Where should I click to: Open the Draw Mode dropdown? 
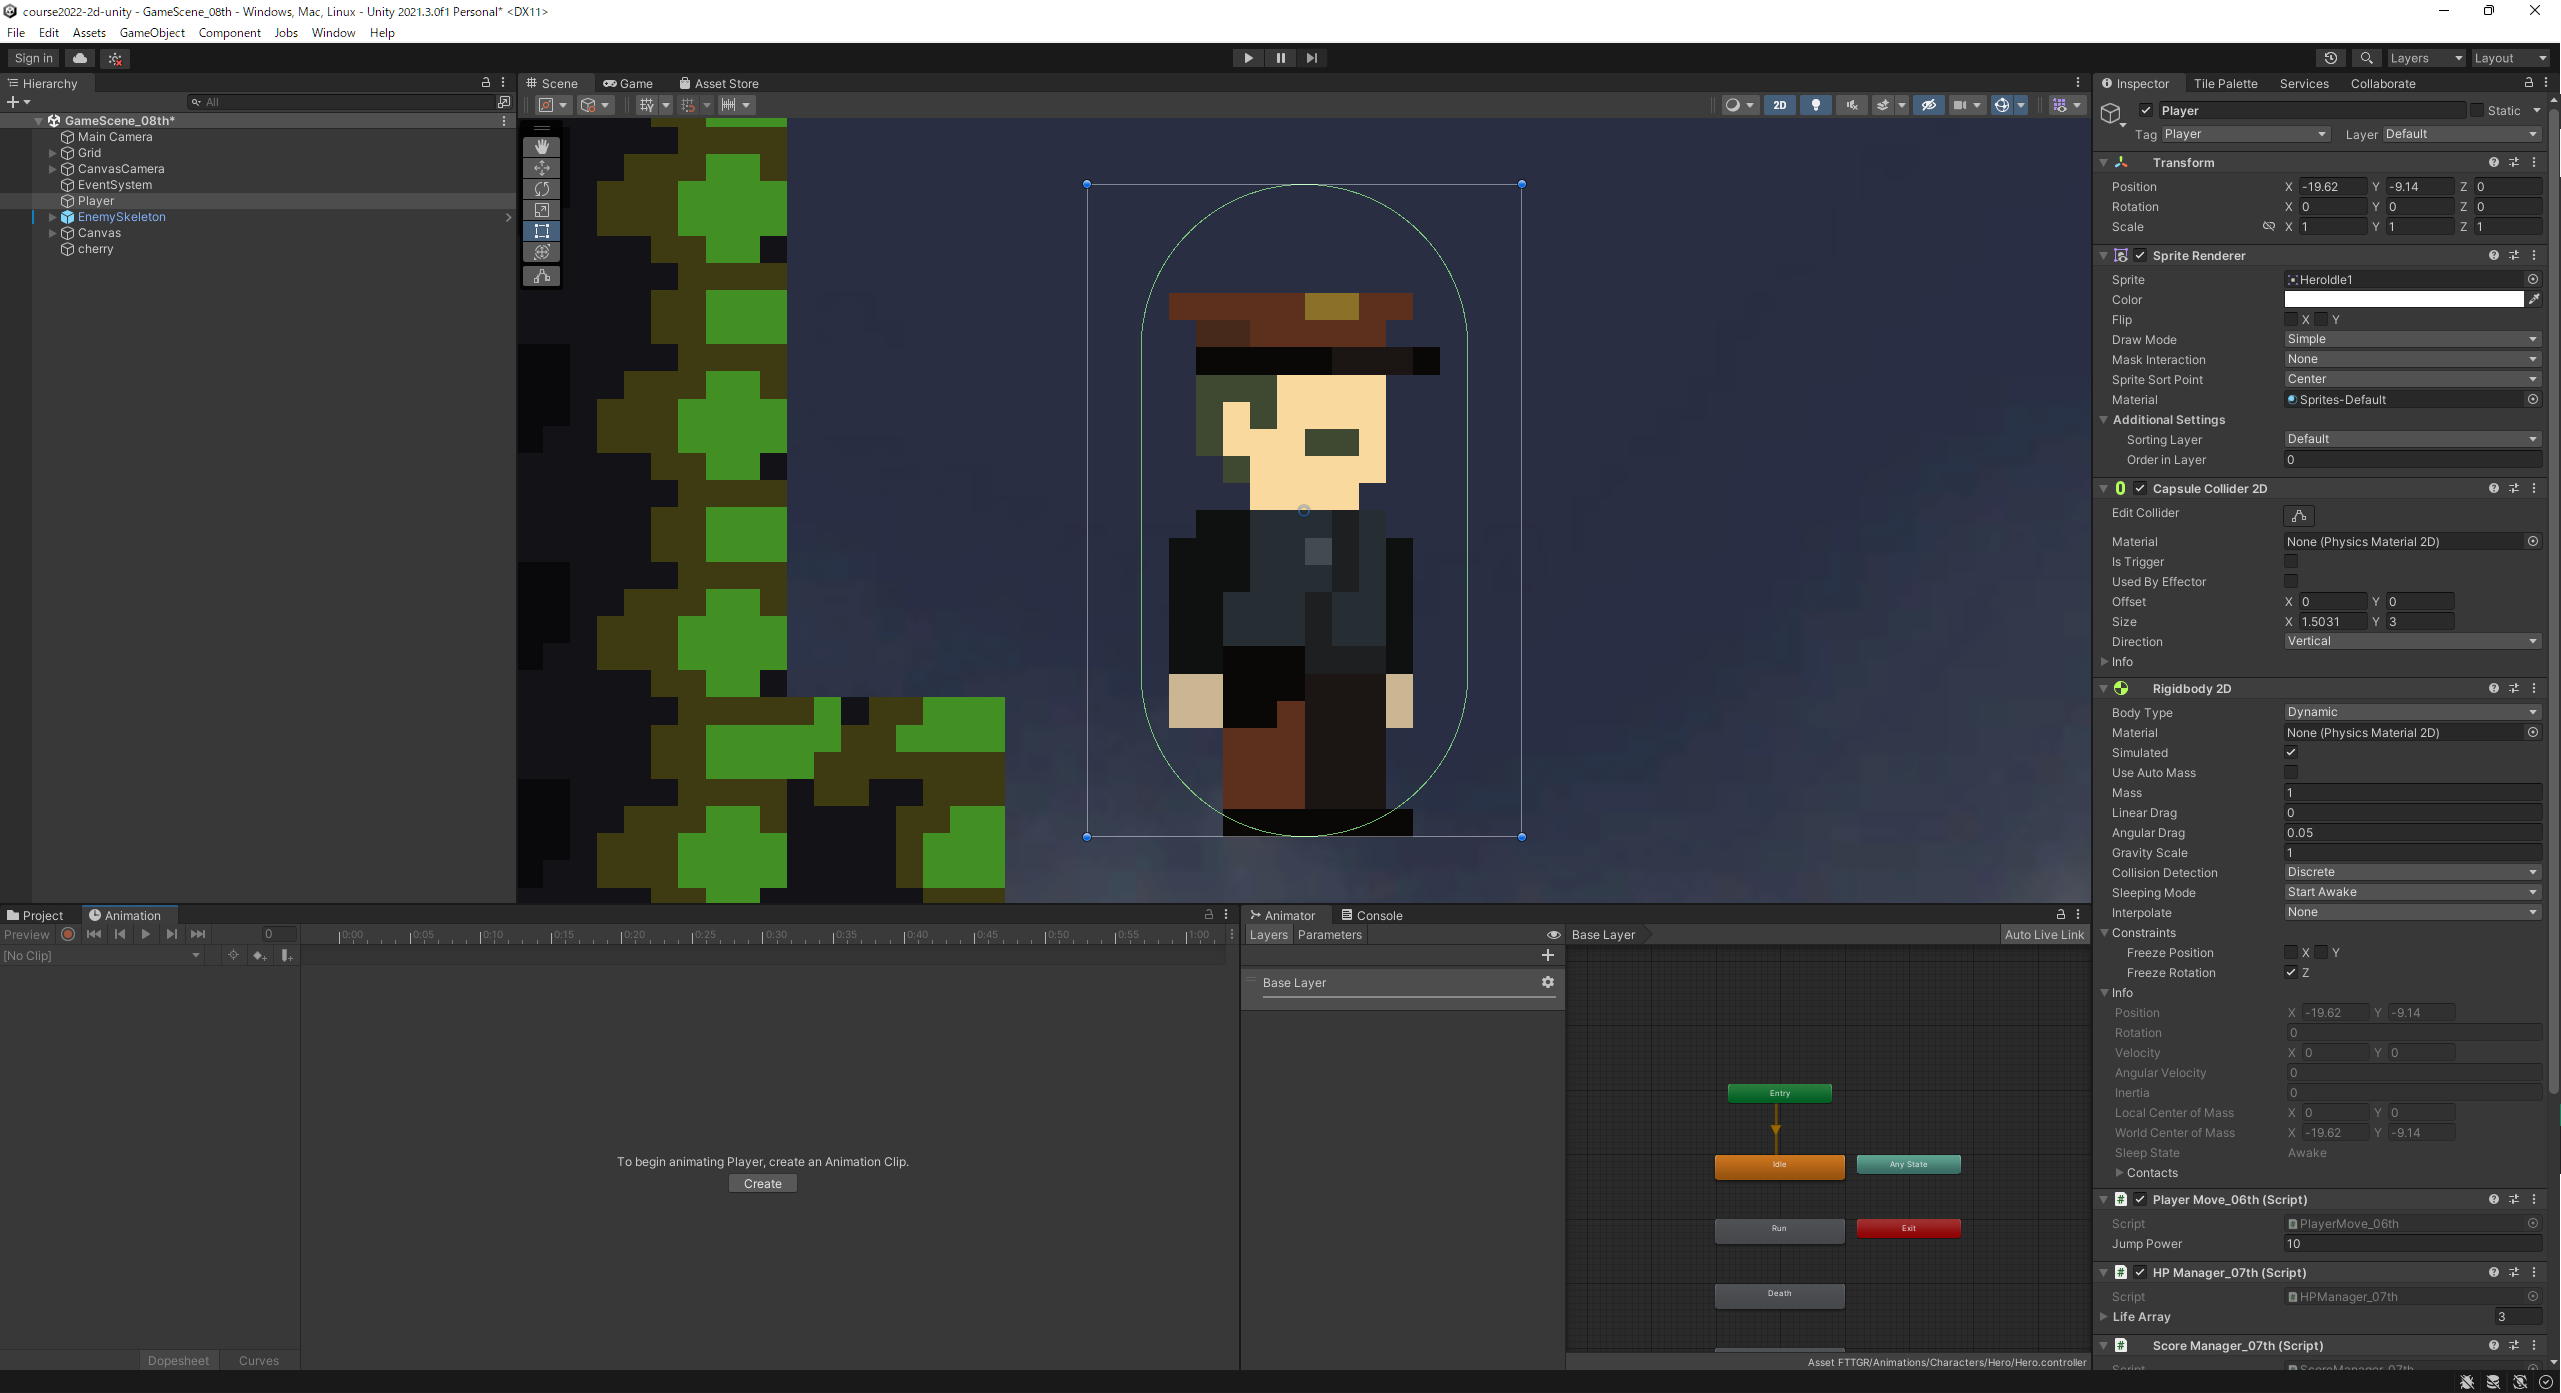[2412, 339]
